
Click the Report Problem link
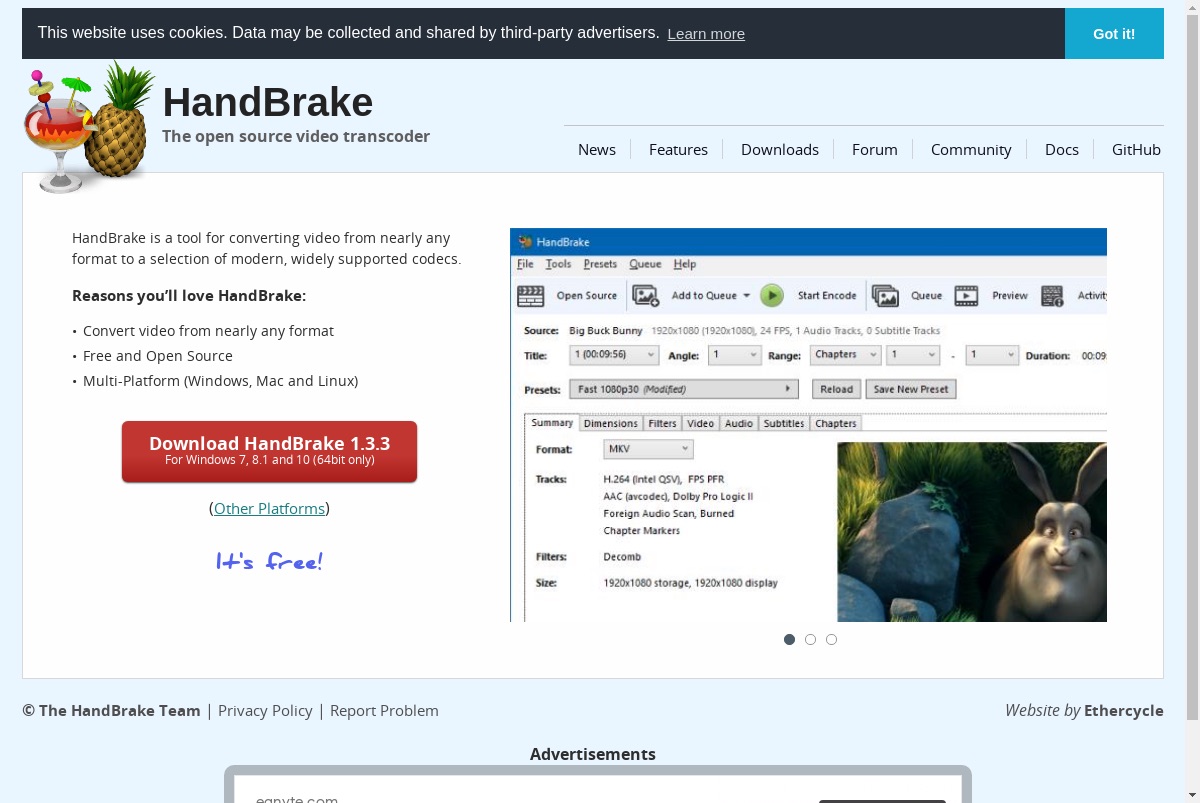[x=384, y=710]
